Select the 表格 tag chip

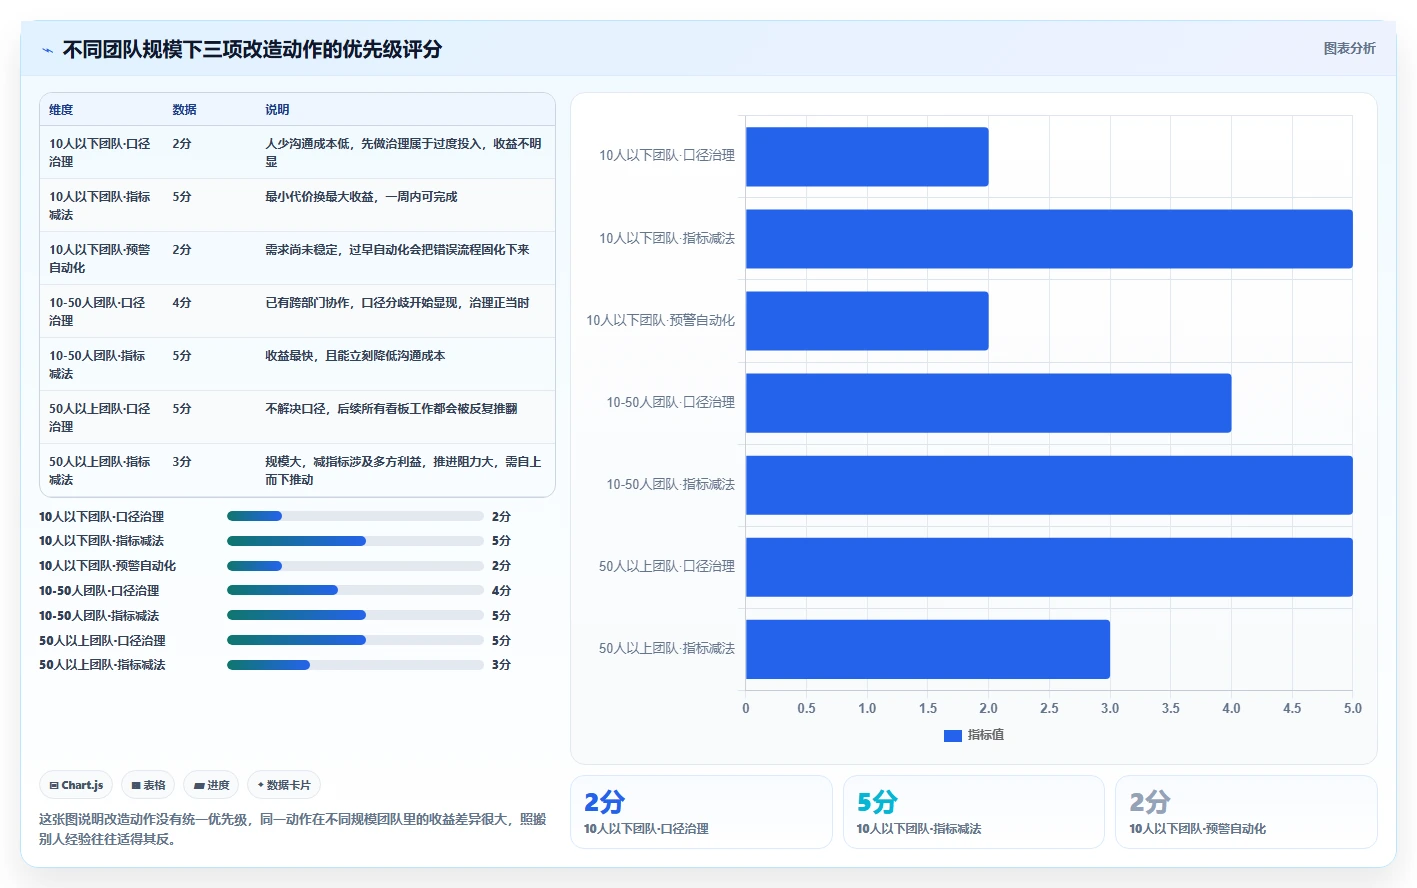148,785
